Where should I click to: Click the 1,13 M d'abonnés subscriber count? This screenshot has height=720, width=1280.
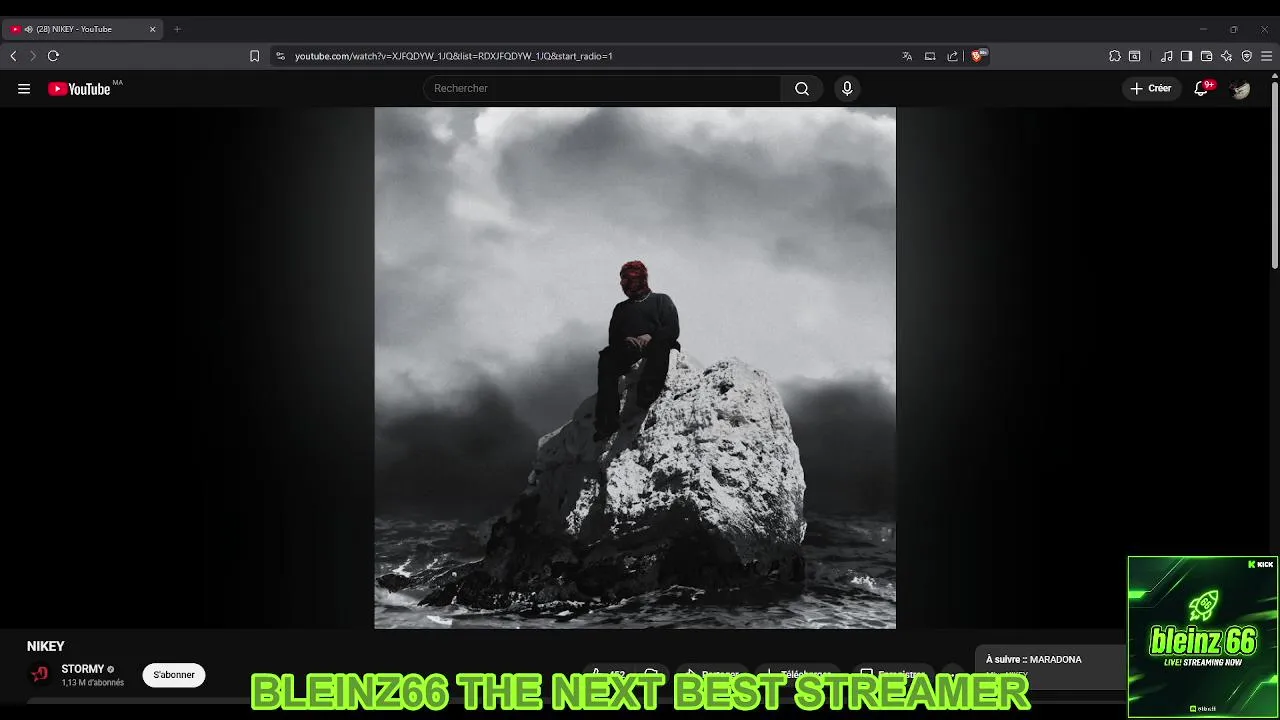[93, 683]
